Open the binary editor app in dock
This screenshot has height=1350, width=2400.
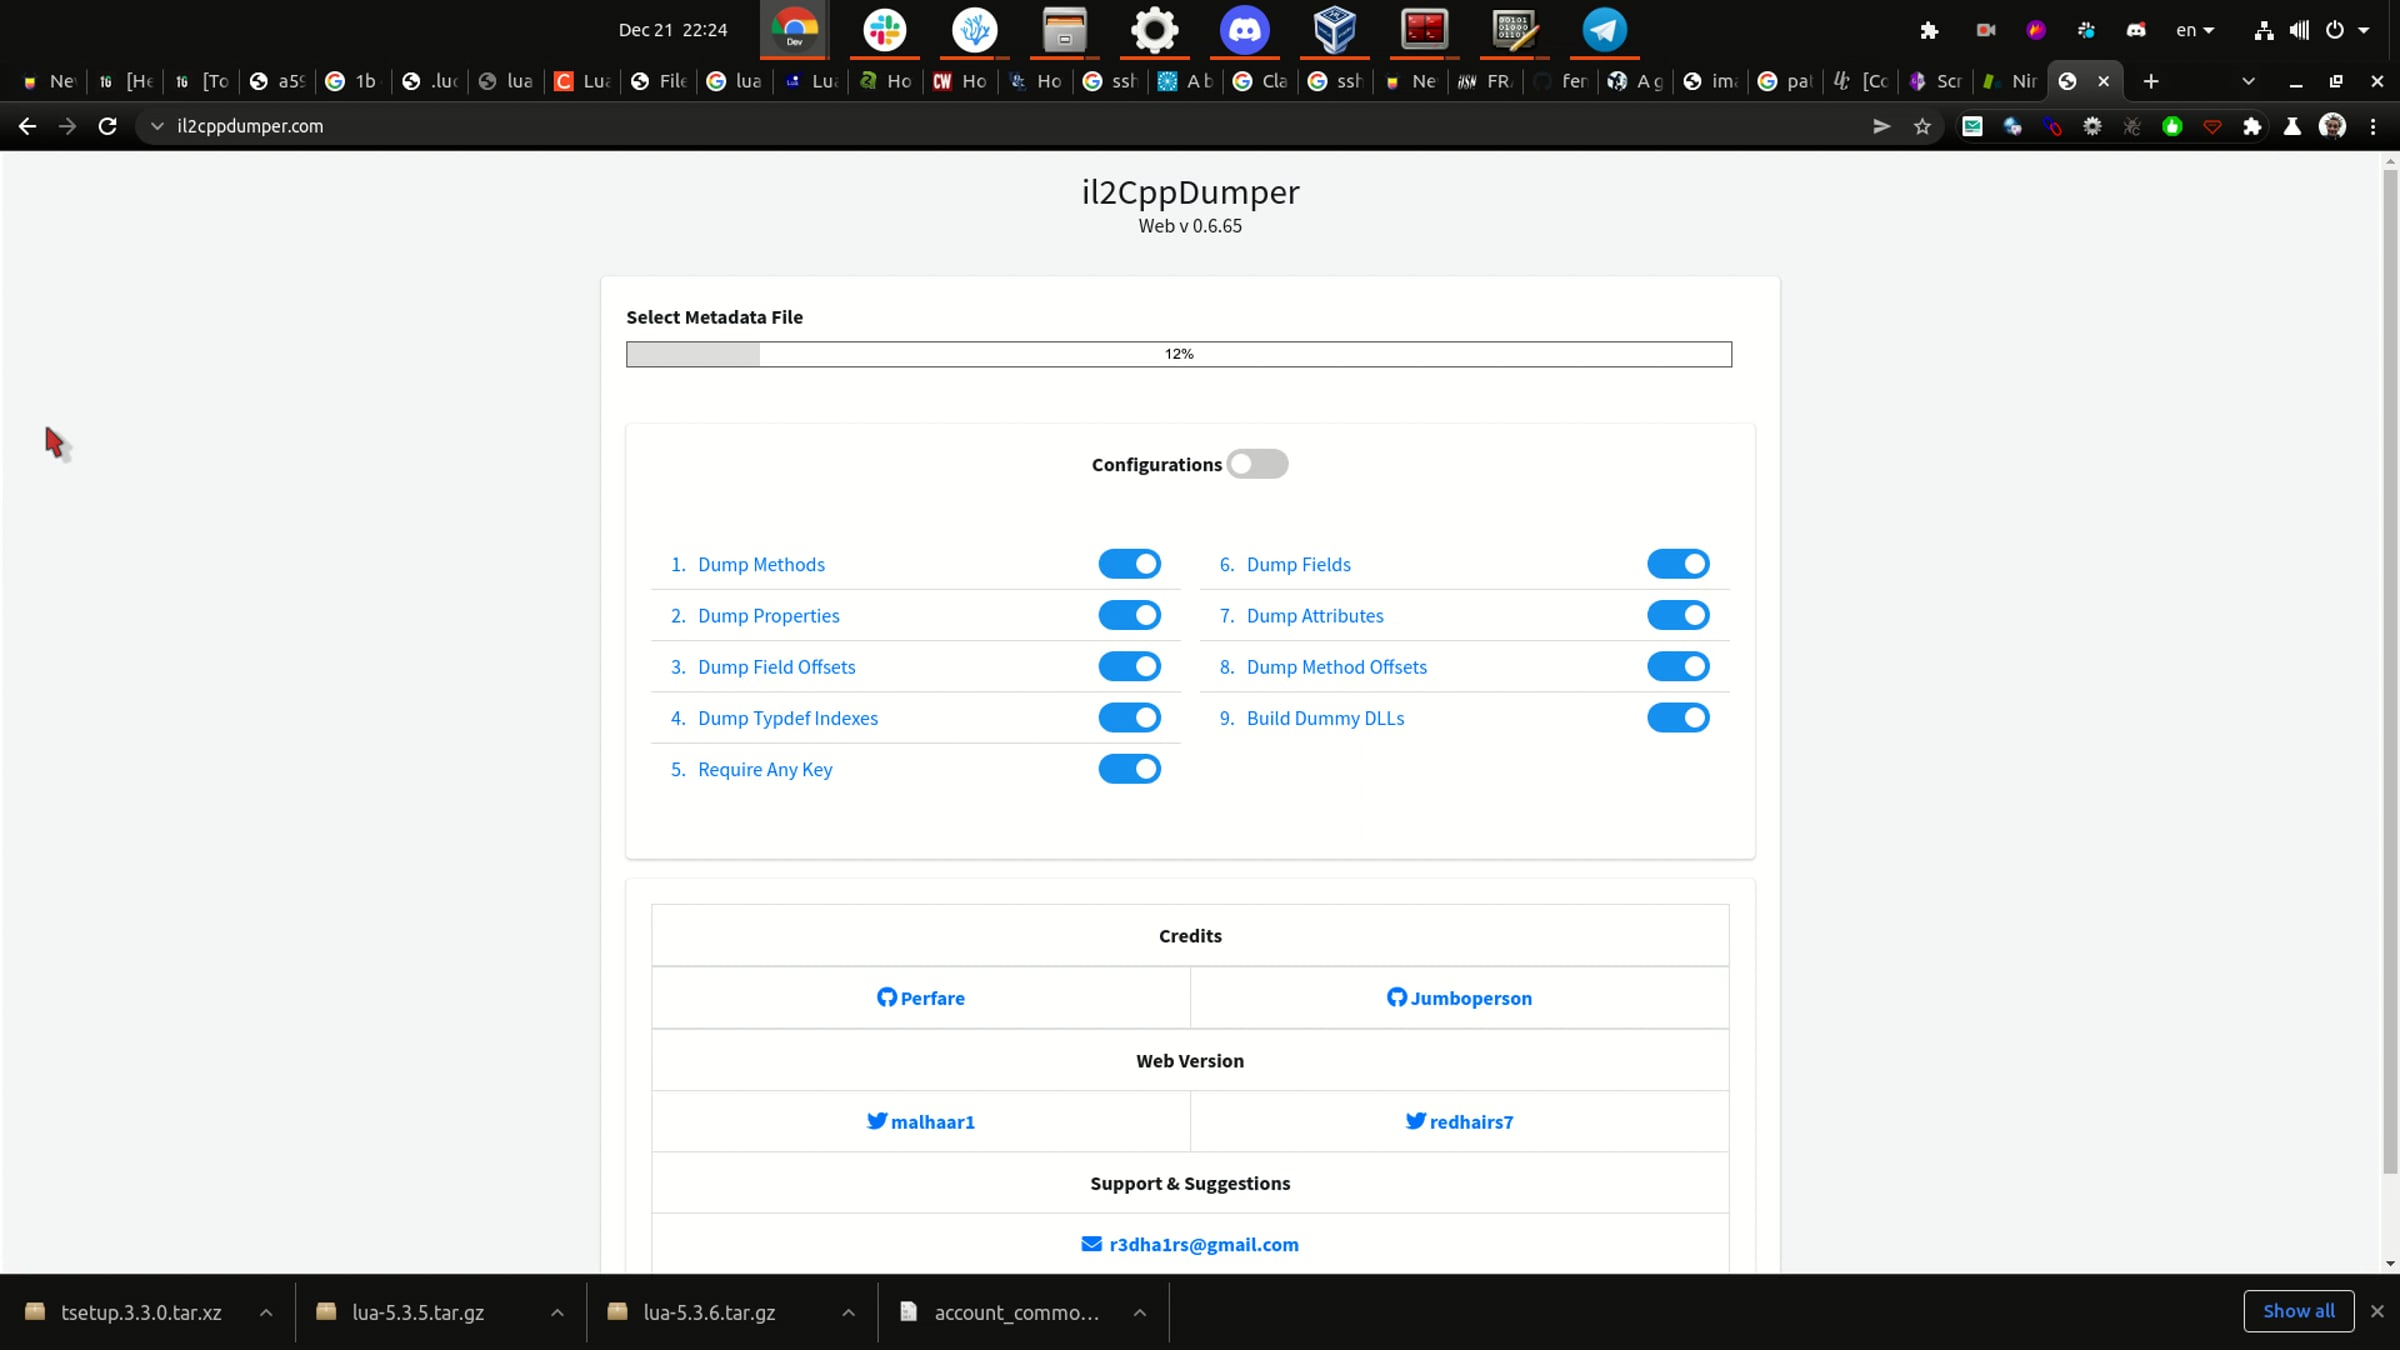coord(1514,30)
